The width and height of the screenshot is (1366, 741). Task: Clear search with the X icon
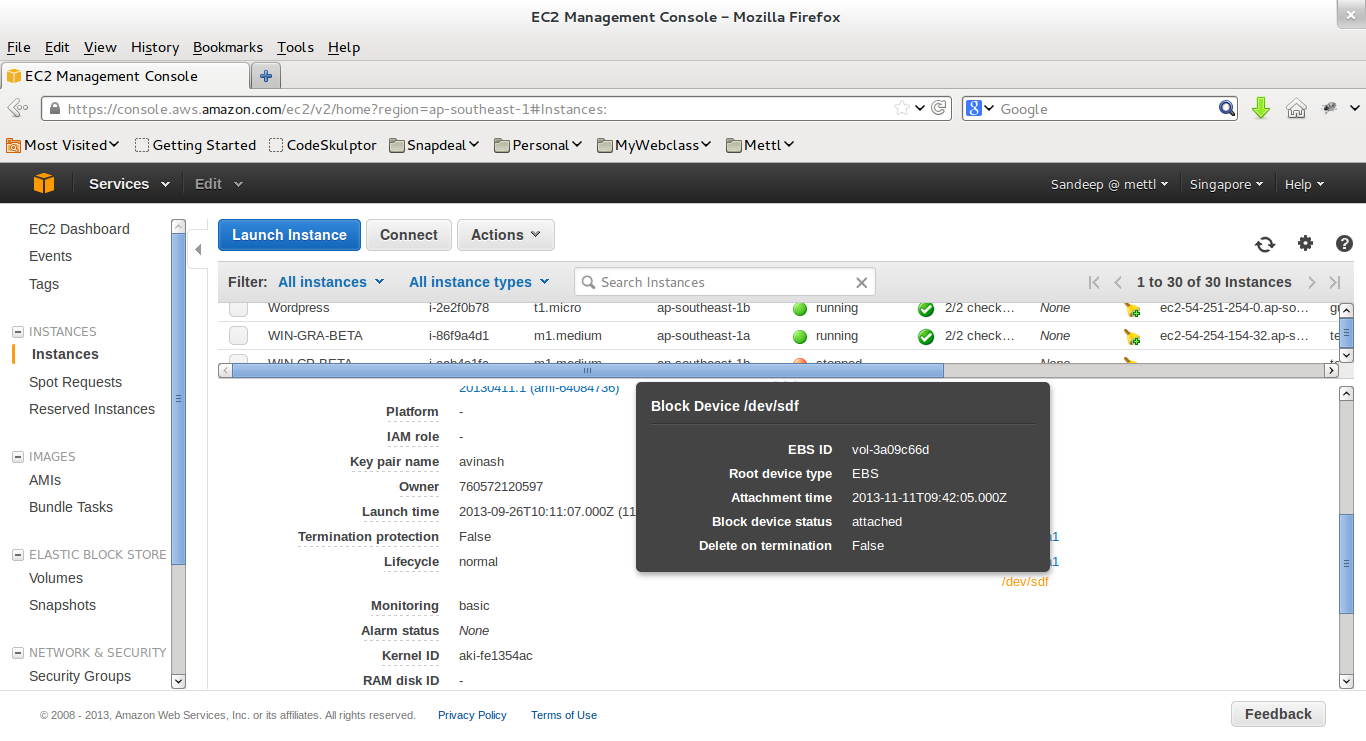tap(861, 283)
